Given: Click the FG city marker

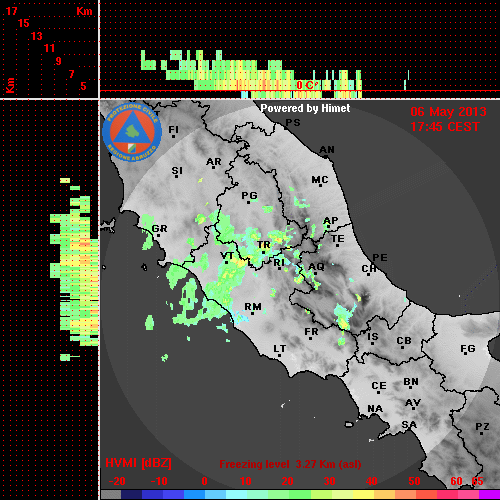Looking at the screenshot, I should (x=466, y=355).
